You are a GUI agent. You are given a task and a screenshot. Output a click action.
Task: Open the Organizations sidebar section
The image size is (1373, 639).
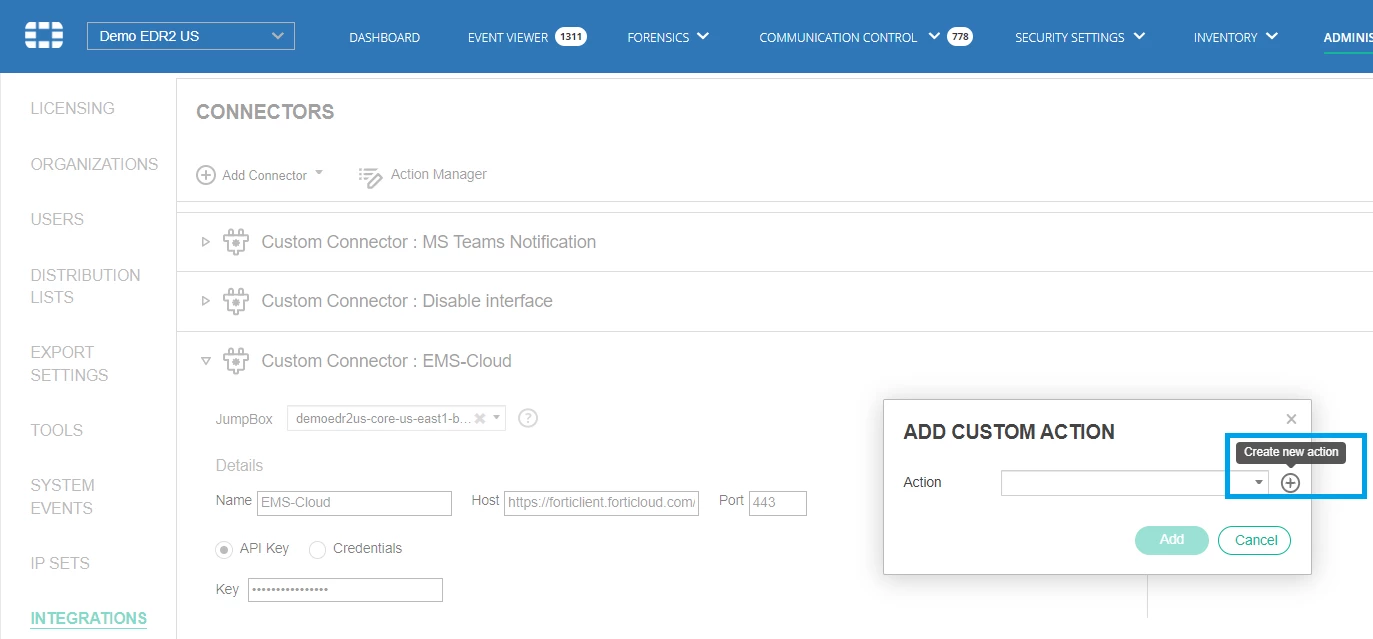click(94, 164)
